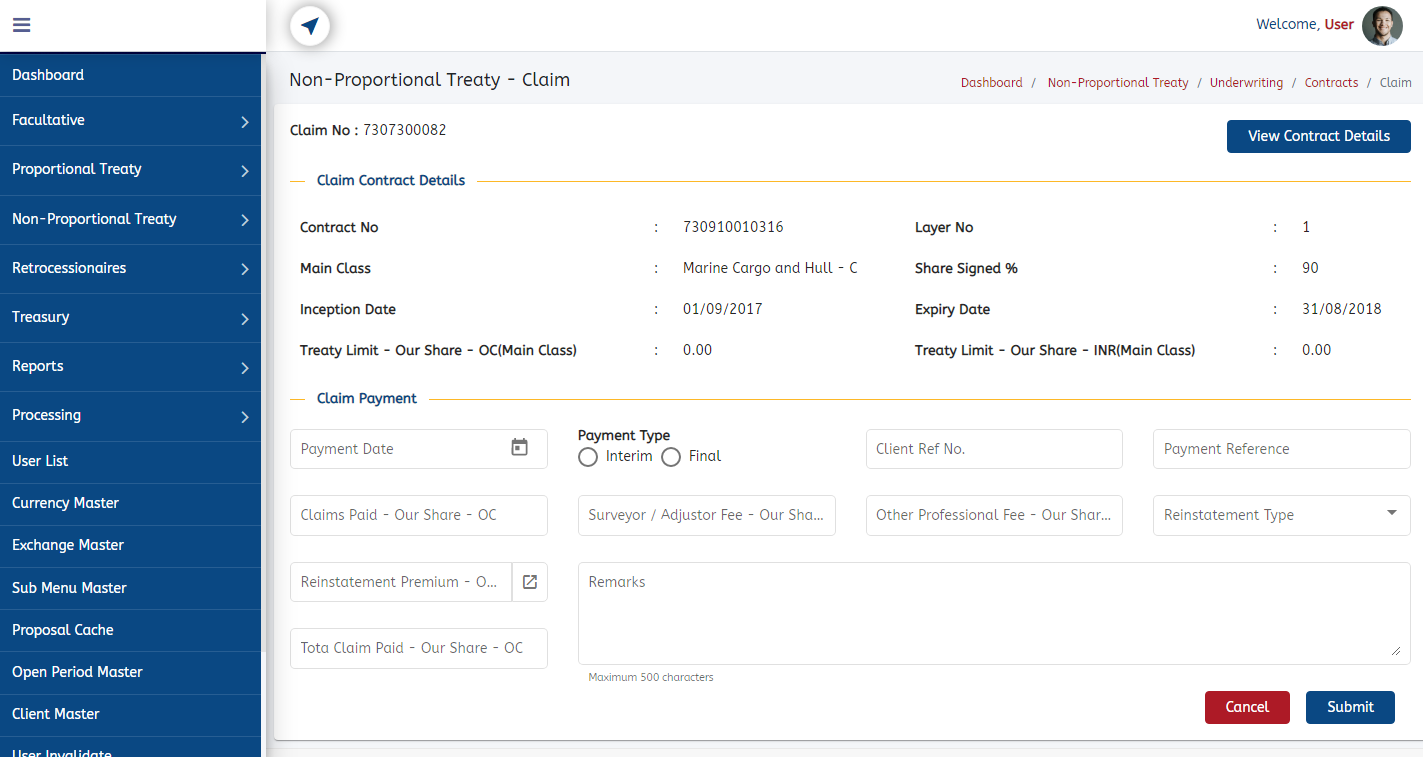Viewport: 1423px width, 757px height.
Task: Click the Claims Paid - Our Share field
Action: 419,515
